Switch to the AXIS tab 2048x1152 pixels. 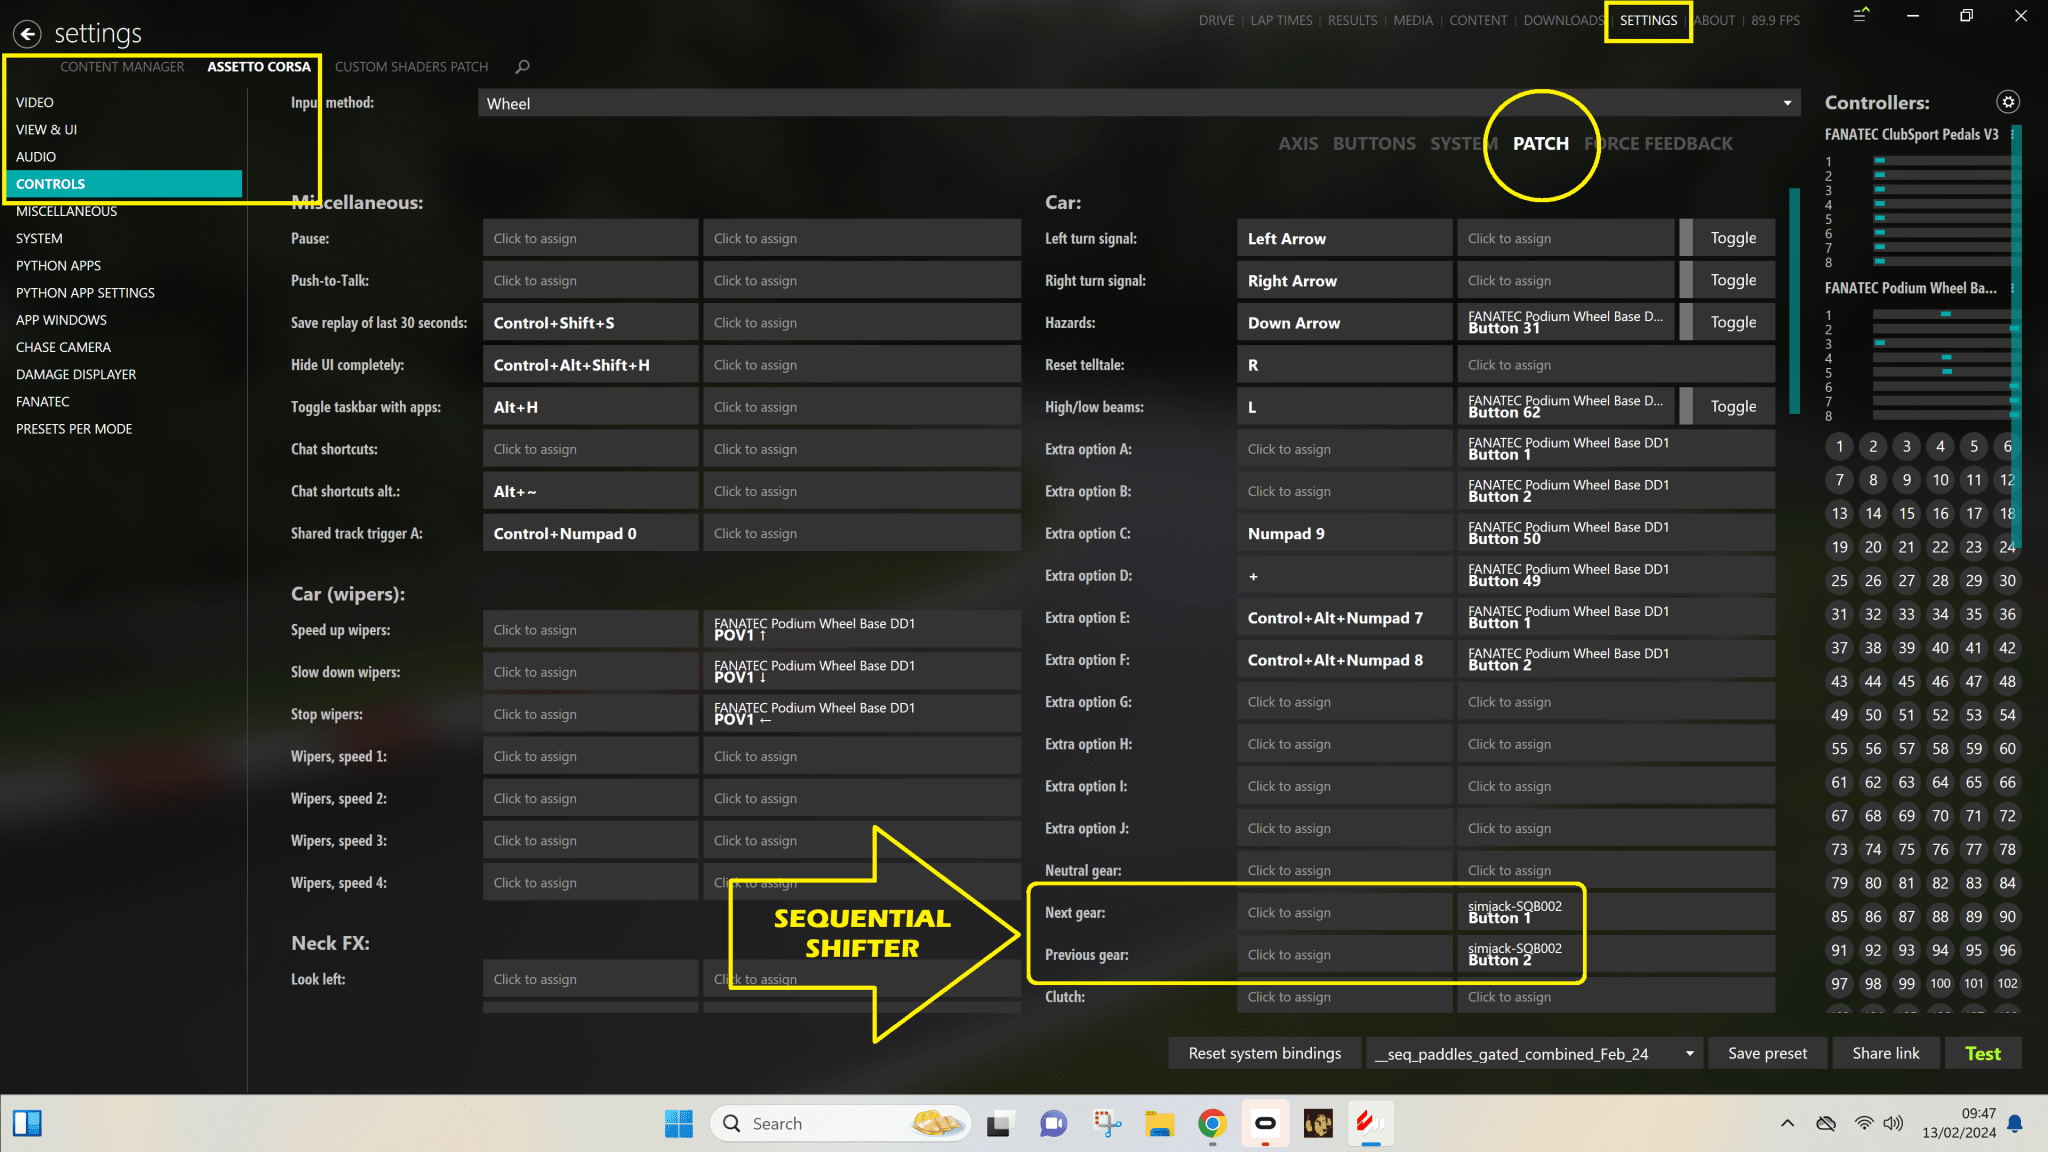click(1297, 143)
